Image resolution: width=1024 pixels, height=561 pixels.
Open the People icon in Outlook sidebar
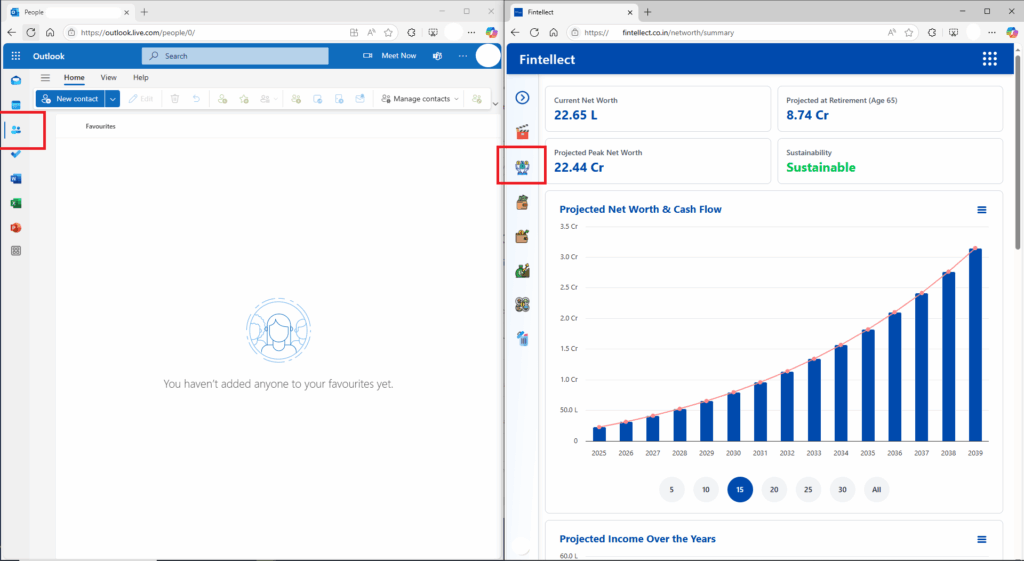[16, 130]
